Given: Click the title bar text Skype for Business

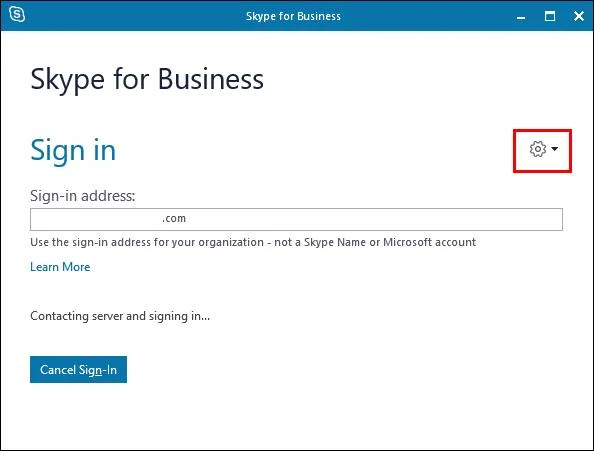Looking at the screenshot, I should point(293,16).
